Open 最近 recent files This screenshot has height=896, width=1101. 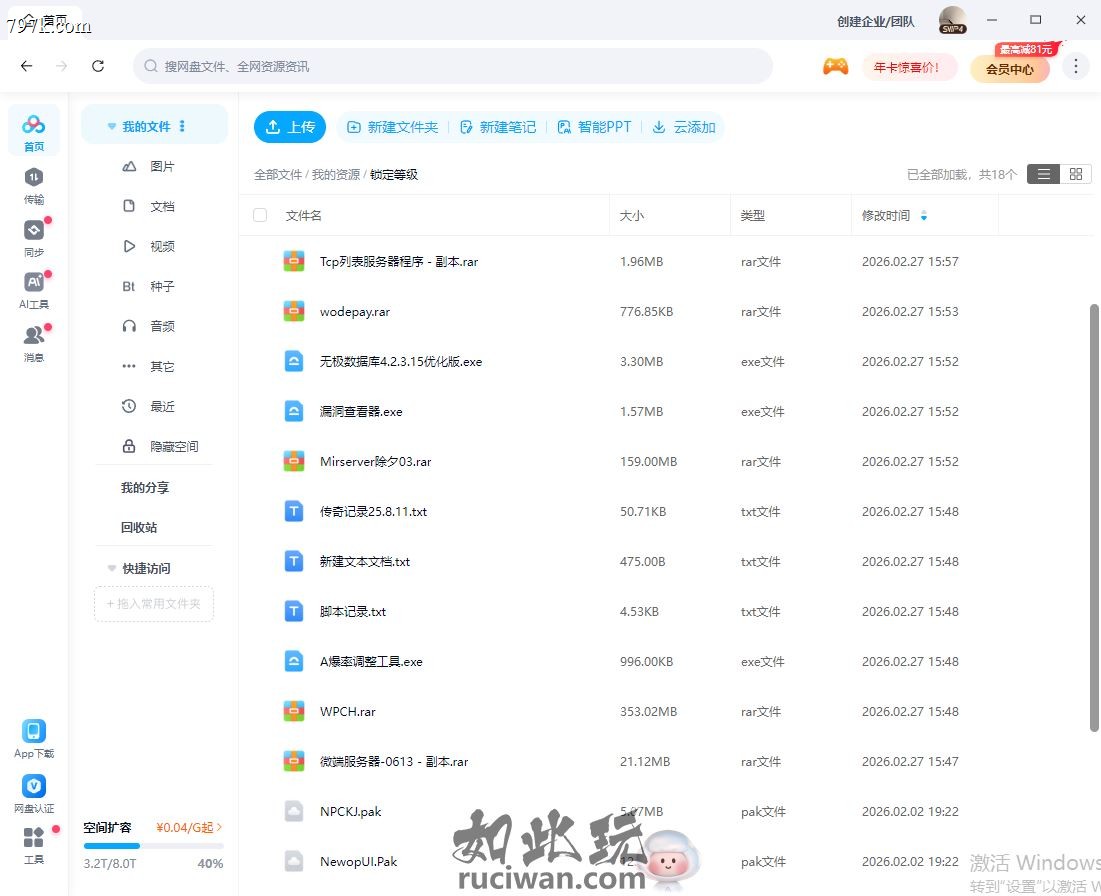click(x=148, y=407)
